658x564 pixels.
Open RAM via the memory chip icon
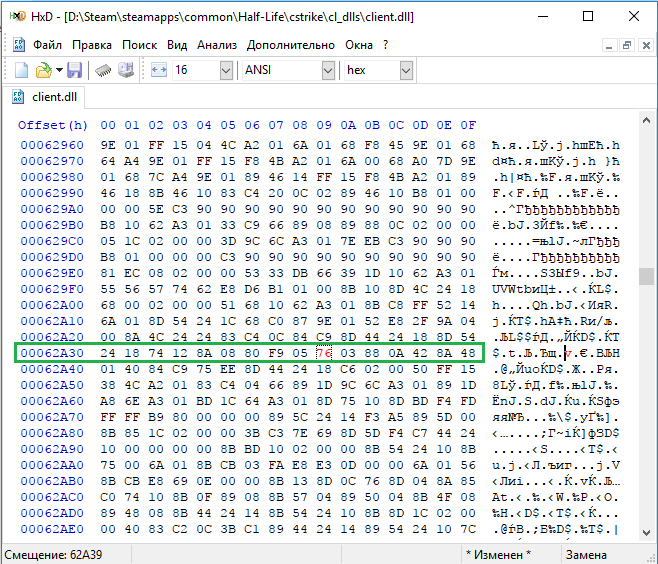pyautogui.click(x=103, y=70)
